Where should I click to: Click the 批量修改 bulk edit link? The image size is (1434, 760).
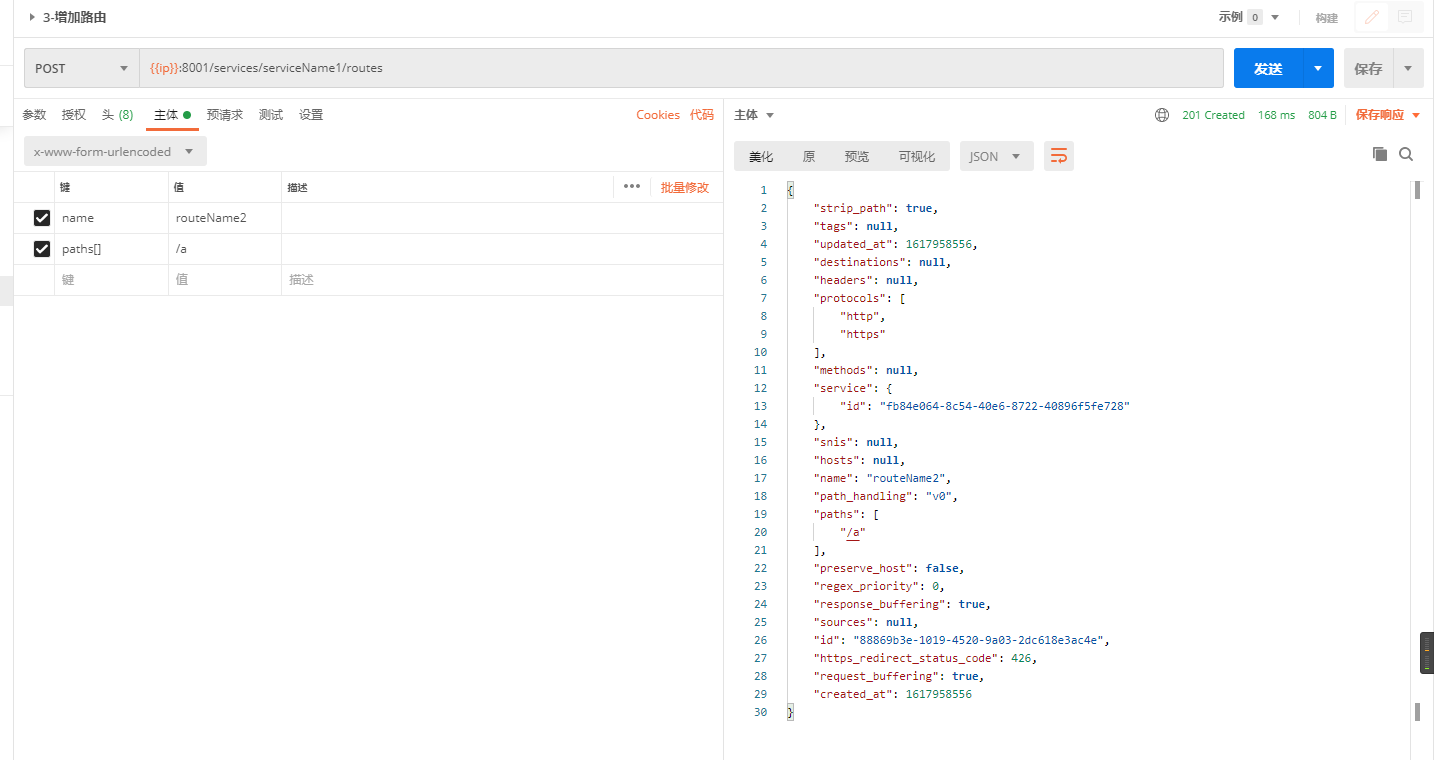tap(685, 187)
